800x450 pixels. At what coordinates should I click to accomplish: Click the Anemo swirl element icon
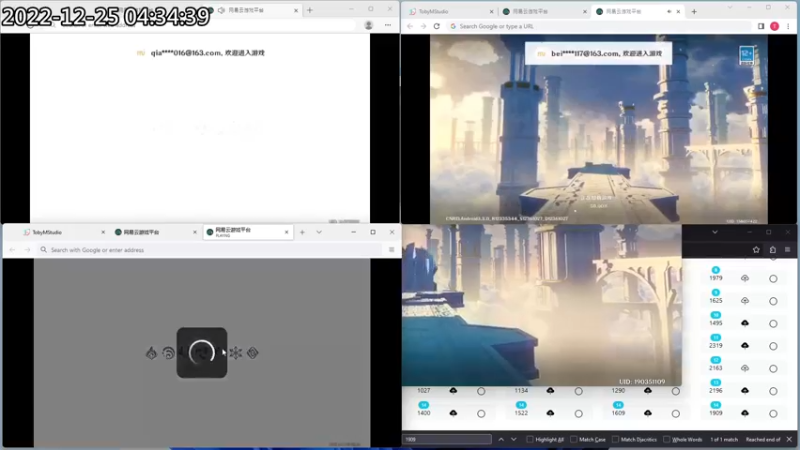[x=168, y=353]
